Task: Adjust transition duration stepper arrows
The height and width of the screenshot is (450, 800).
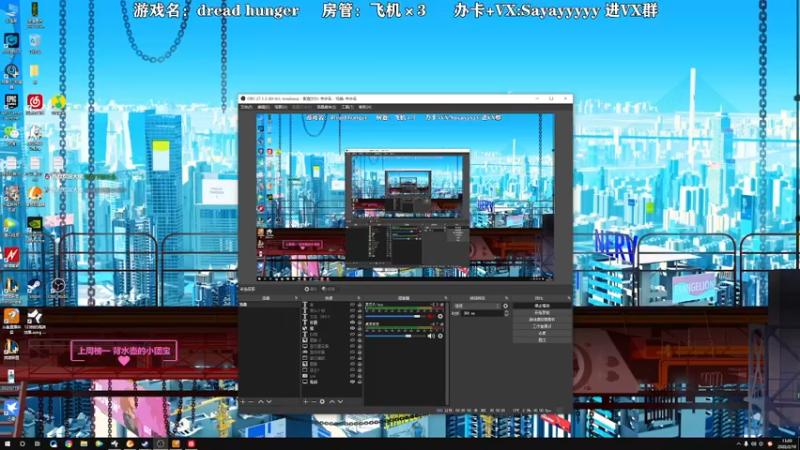Action: click(507, 313)
